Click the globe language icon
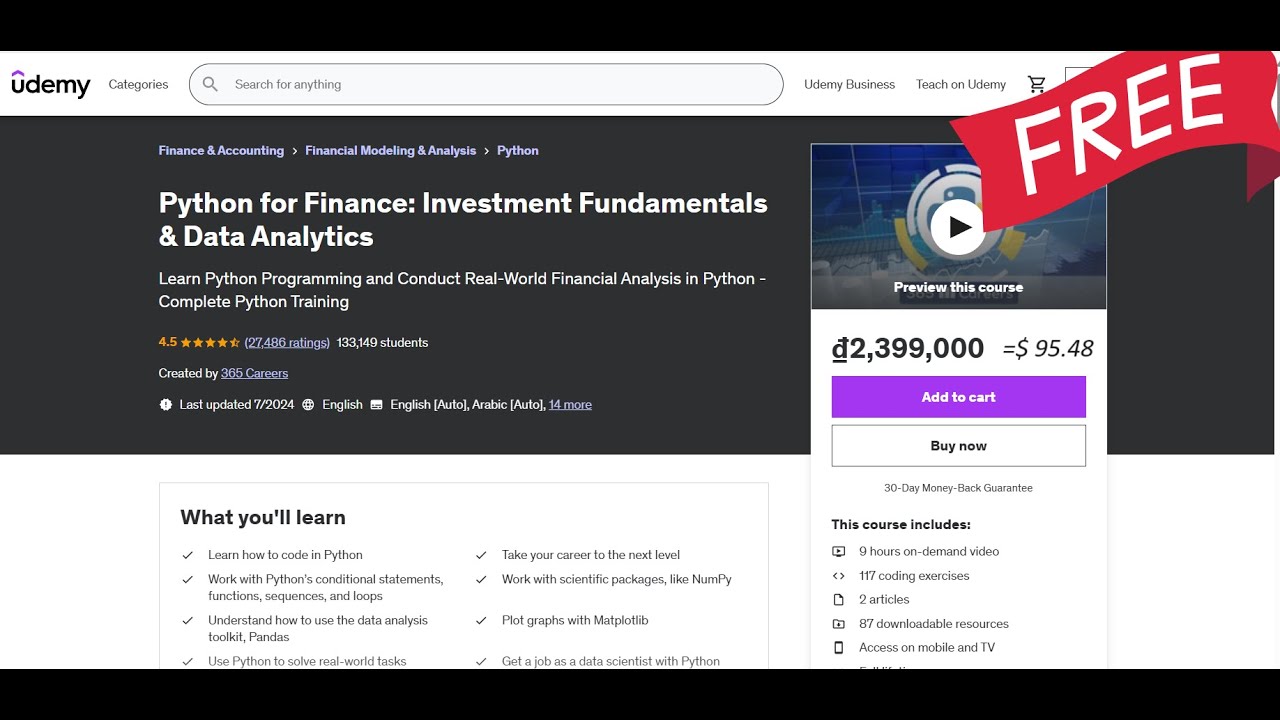 click(x=308, y=405)
